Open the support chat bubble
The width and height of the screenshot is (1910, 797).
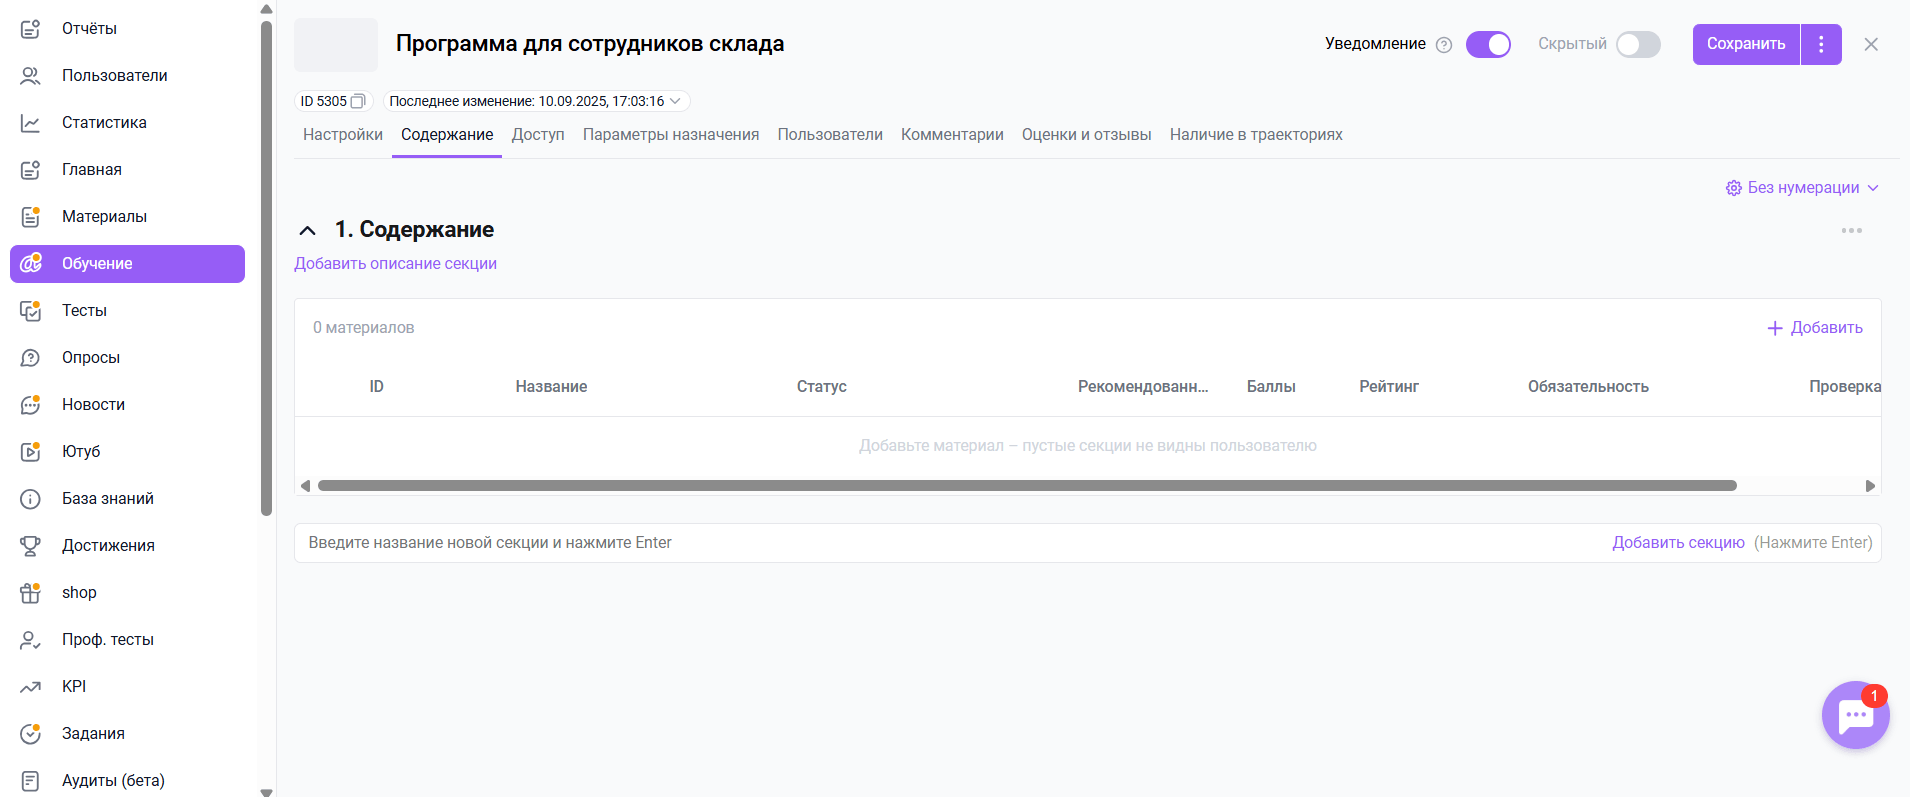[1856, 715]
